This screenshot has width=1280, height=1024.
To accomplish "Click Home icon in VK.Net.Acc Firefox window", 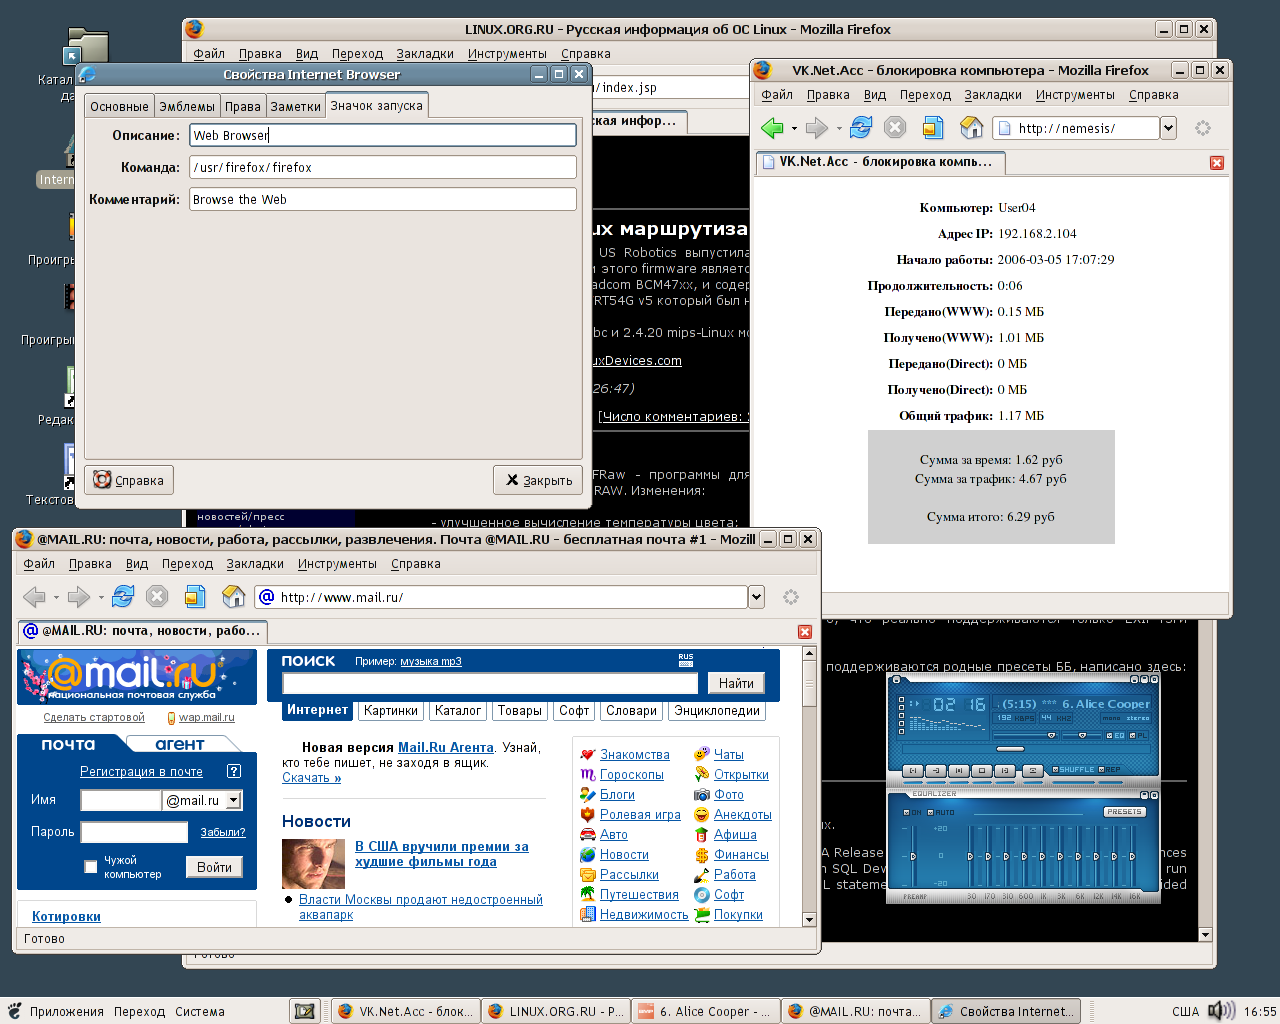I will click(971, 128).
